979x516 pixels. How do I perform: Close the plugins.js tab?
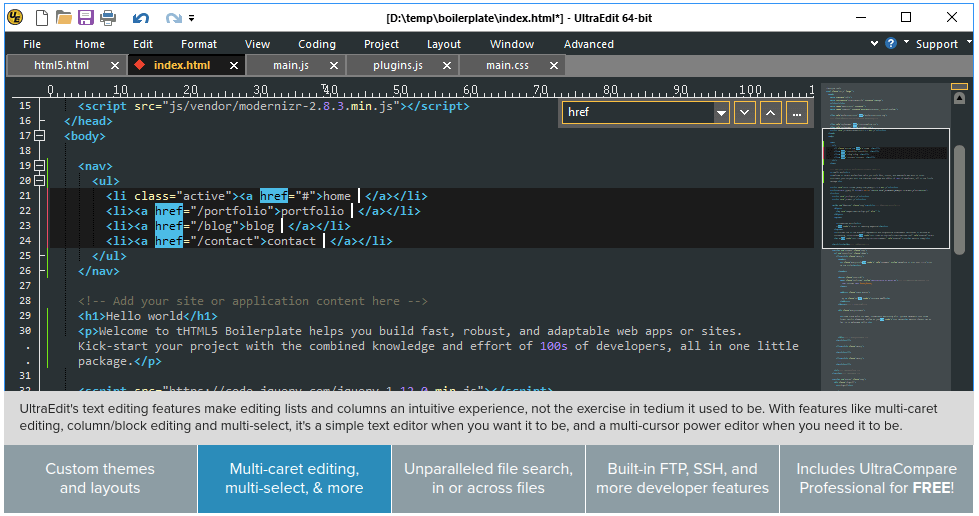[447, 66]
